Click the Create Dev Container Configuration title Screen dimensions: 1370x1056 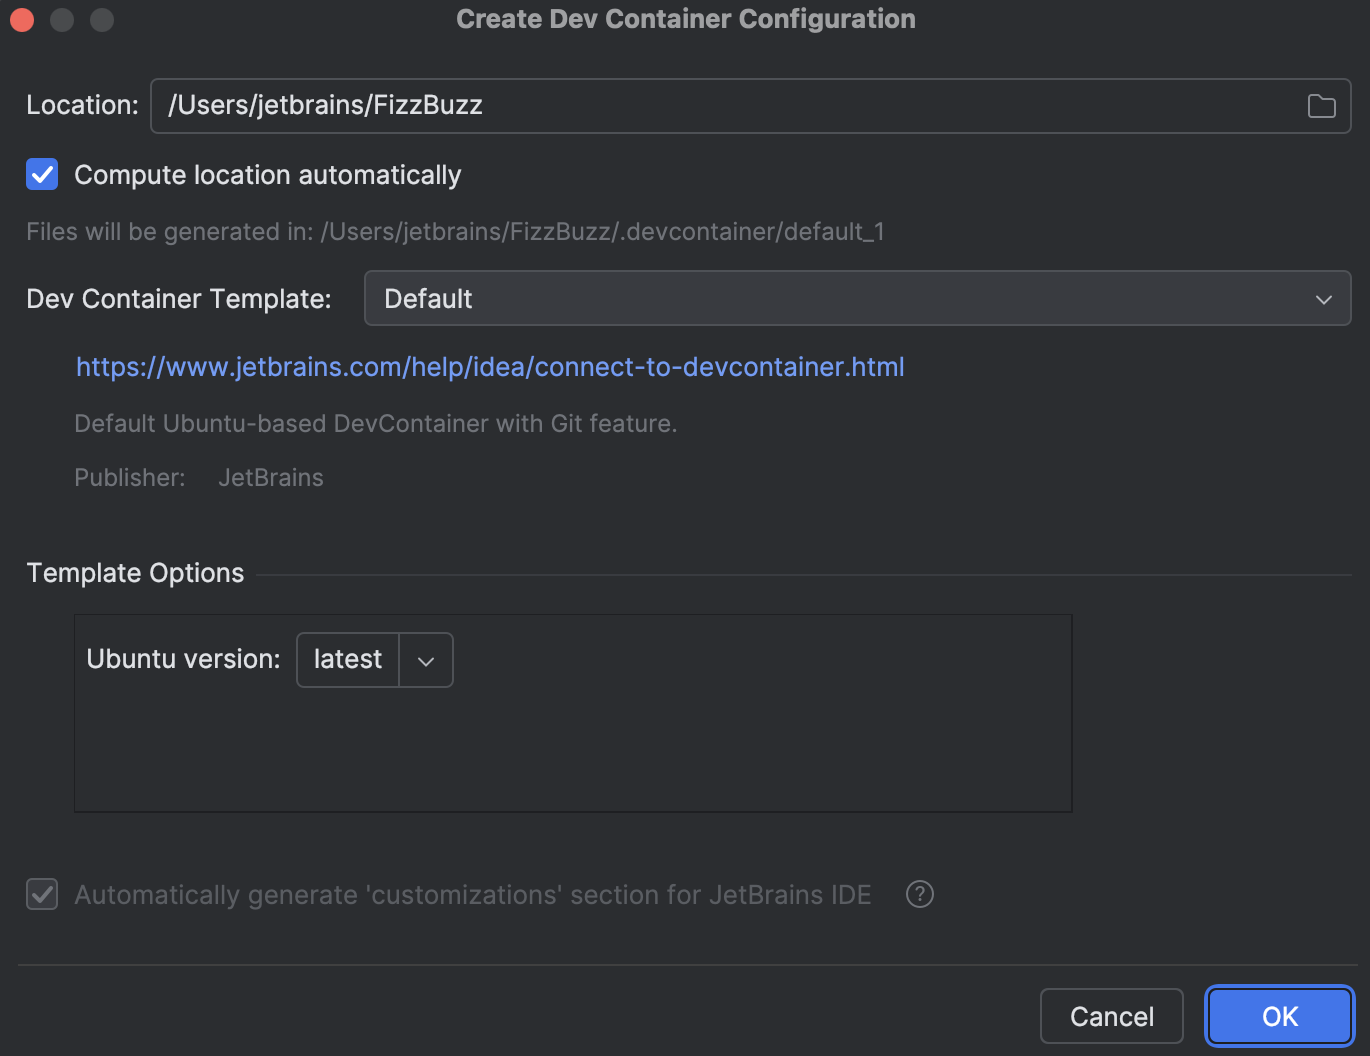[685, 18]
